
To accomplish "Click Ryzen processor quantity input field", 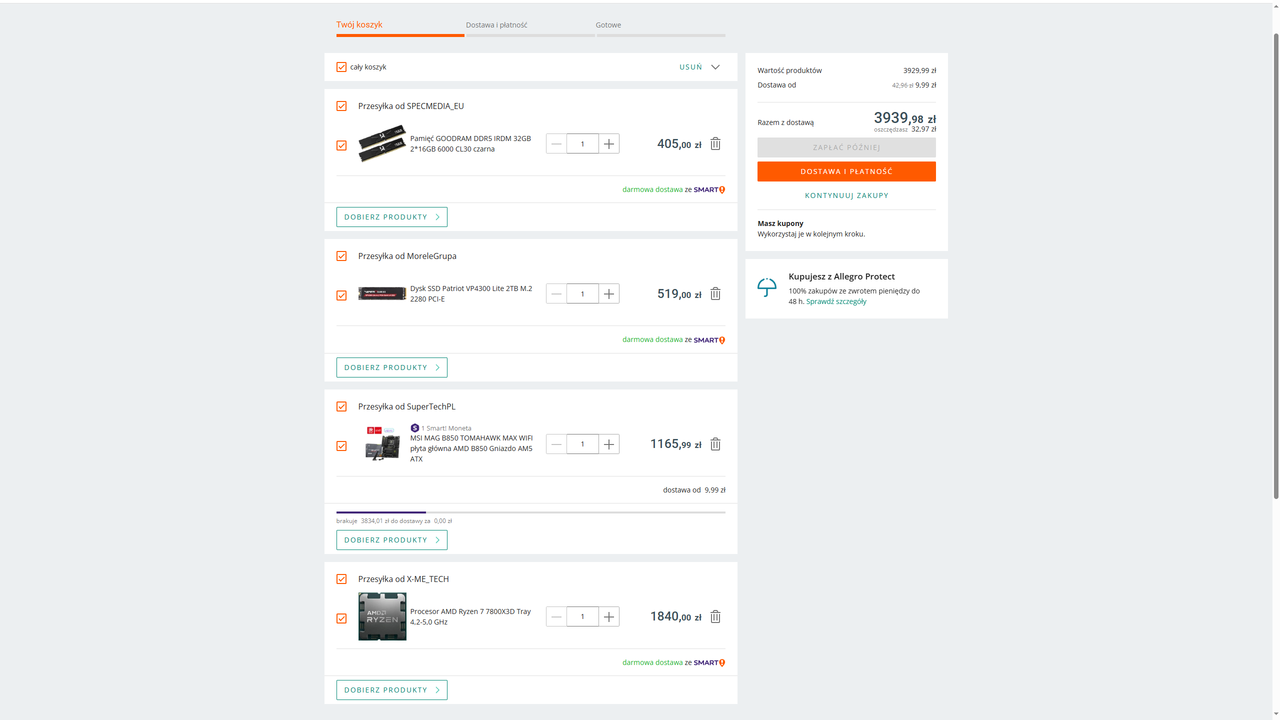I will (582, 617).
